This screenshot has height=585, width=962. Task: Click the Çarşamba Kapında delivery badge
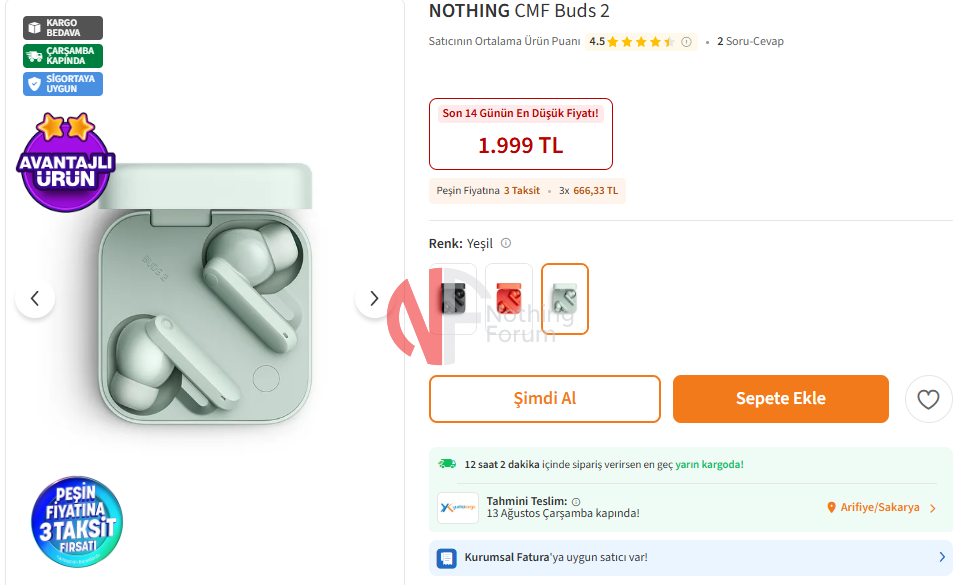coord(62,56)
